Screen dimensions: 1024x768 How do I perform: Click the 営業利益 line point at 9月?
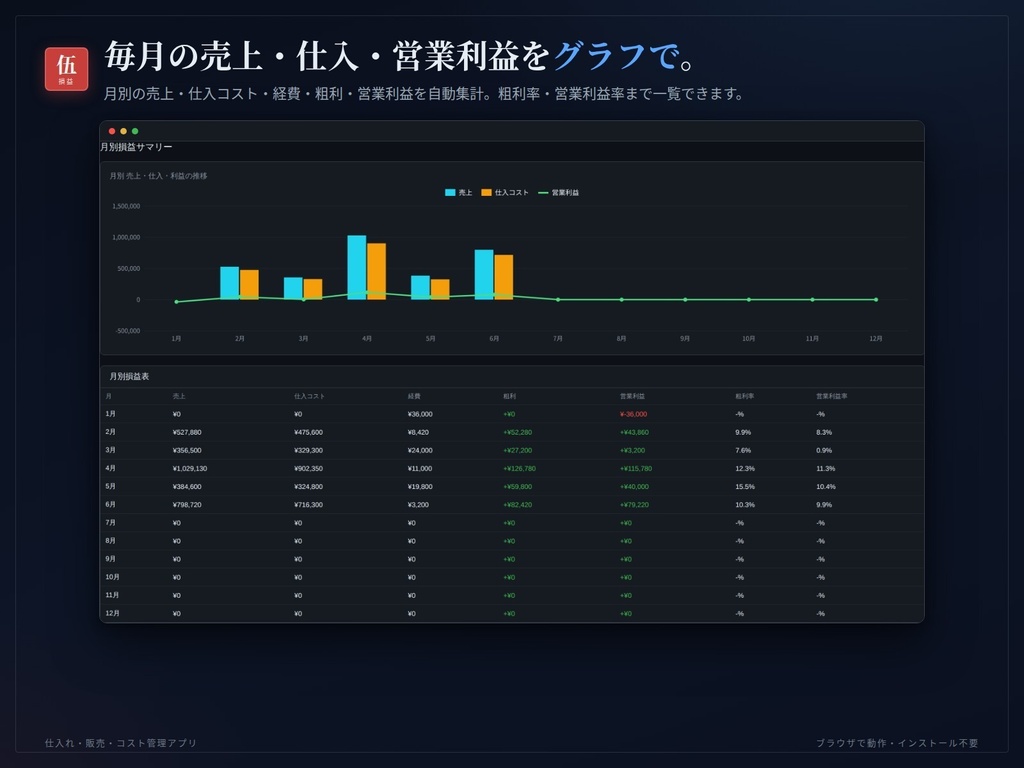click(685, 300)
